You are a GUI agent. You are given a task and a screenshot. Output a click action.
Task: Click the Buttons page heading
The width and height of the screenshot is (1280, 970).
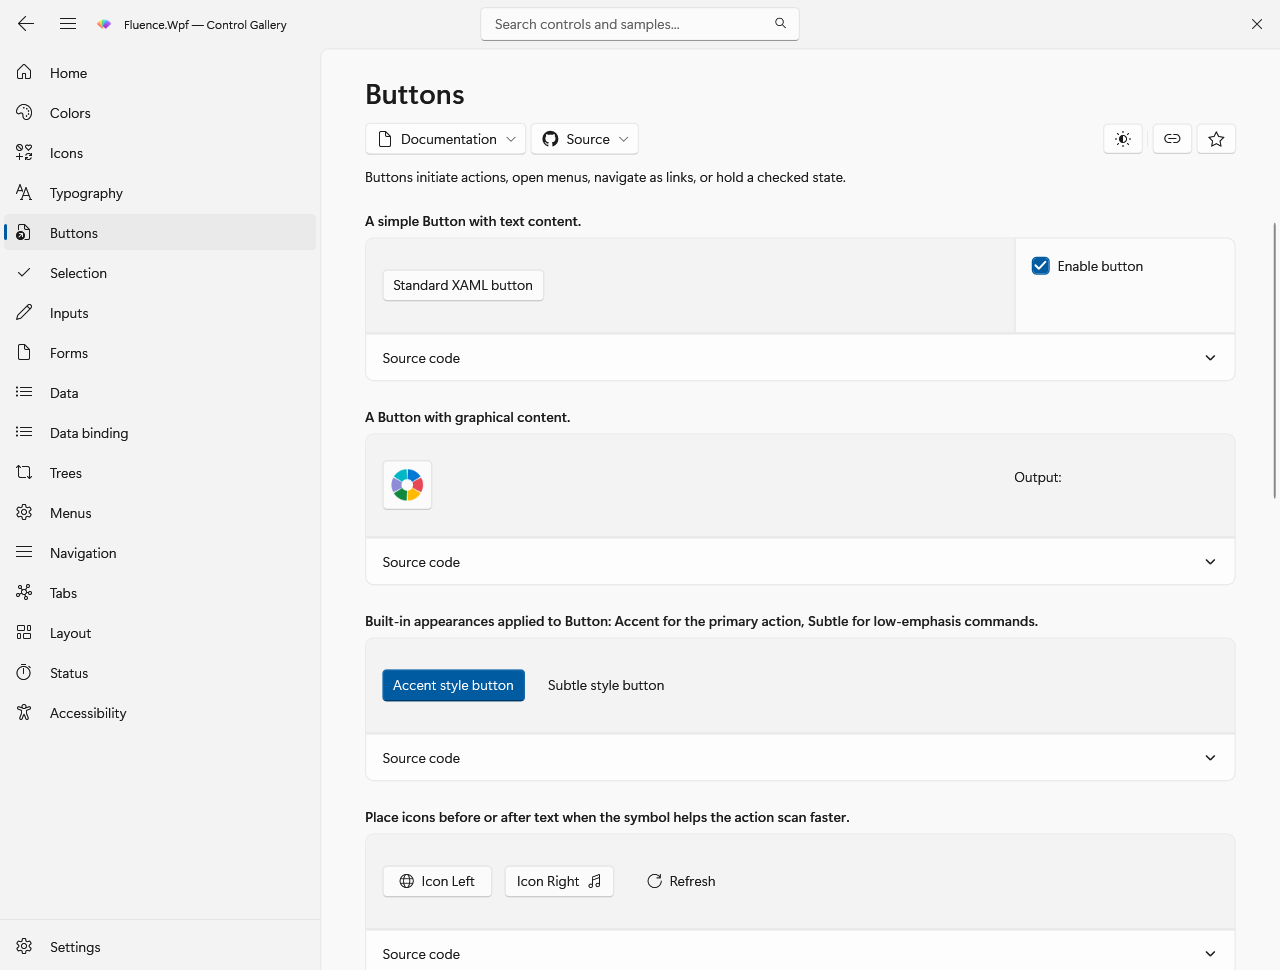point(415,94)
